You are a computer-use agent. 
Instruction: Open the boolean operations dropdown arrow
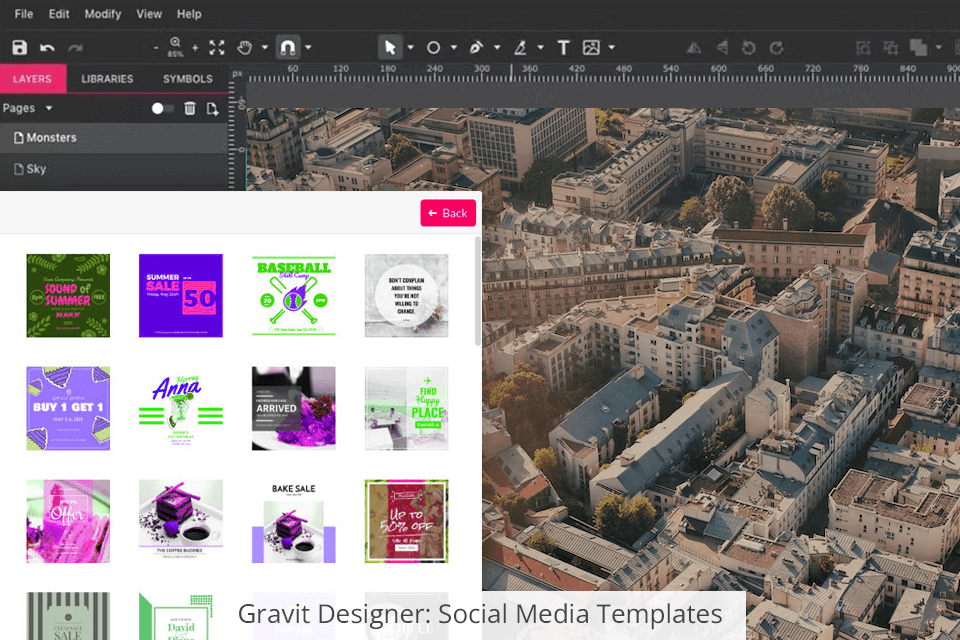939,47
